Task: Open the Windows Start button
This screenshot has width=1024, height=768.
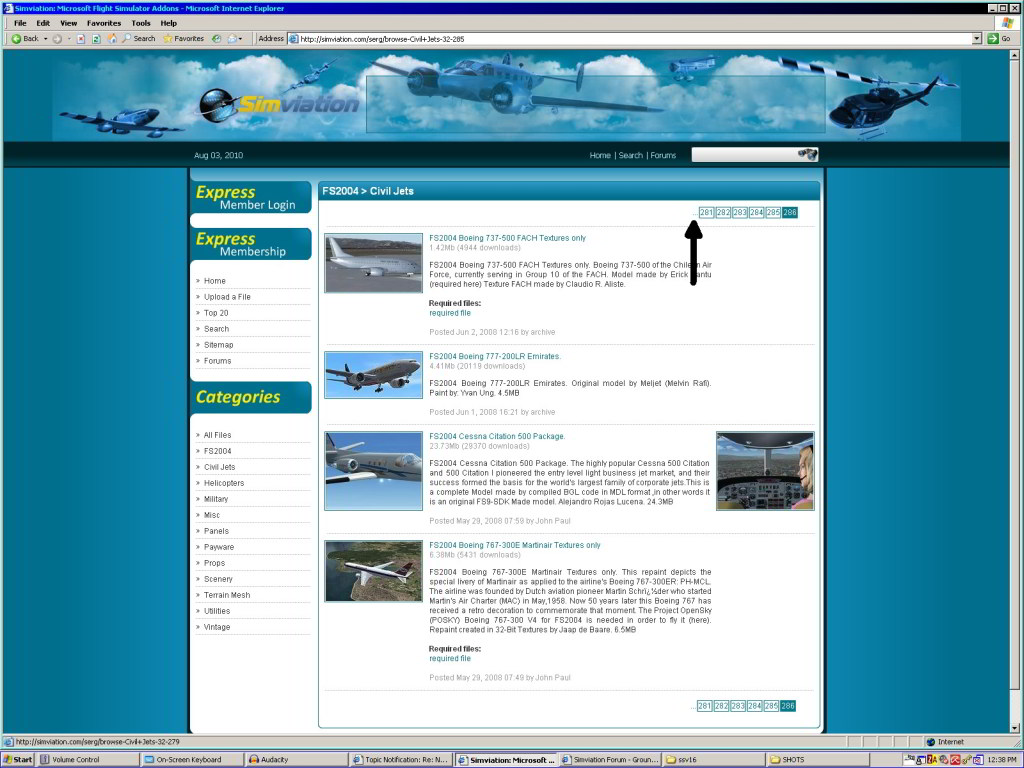Action: click(x=18, y=760)
